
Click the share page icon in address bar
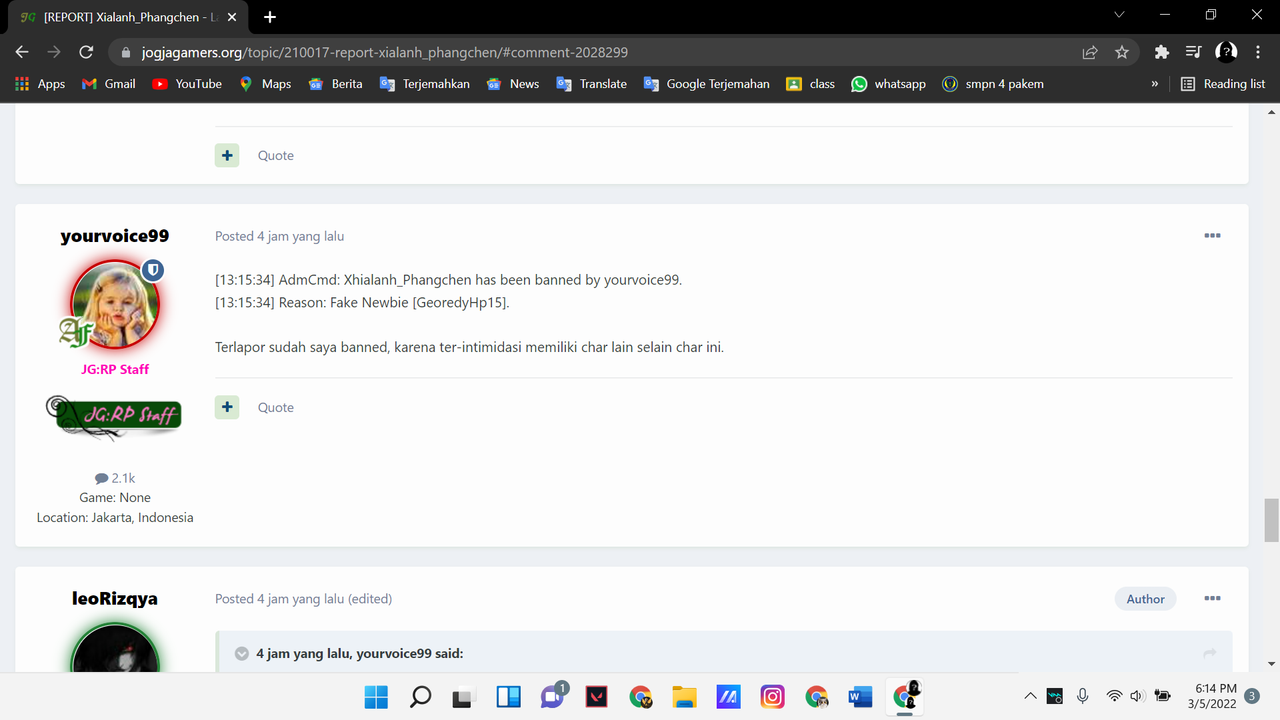(1090, 52)
